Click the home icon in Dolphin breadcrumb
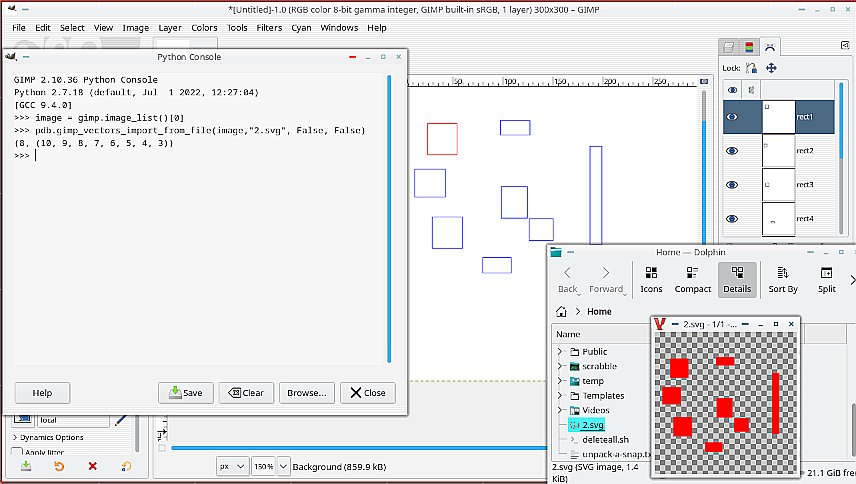856x484 pixels. click(x=561, y=312)
